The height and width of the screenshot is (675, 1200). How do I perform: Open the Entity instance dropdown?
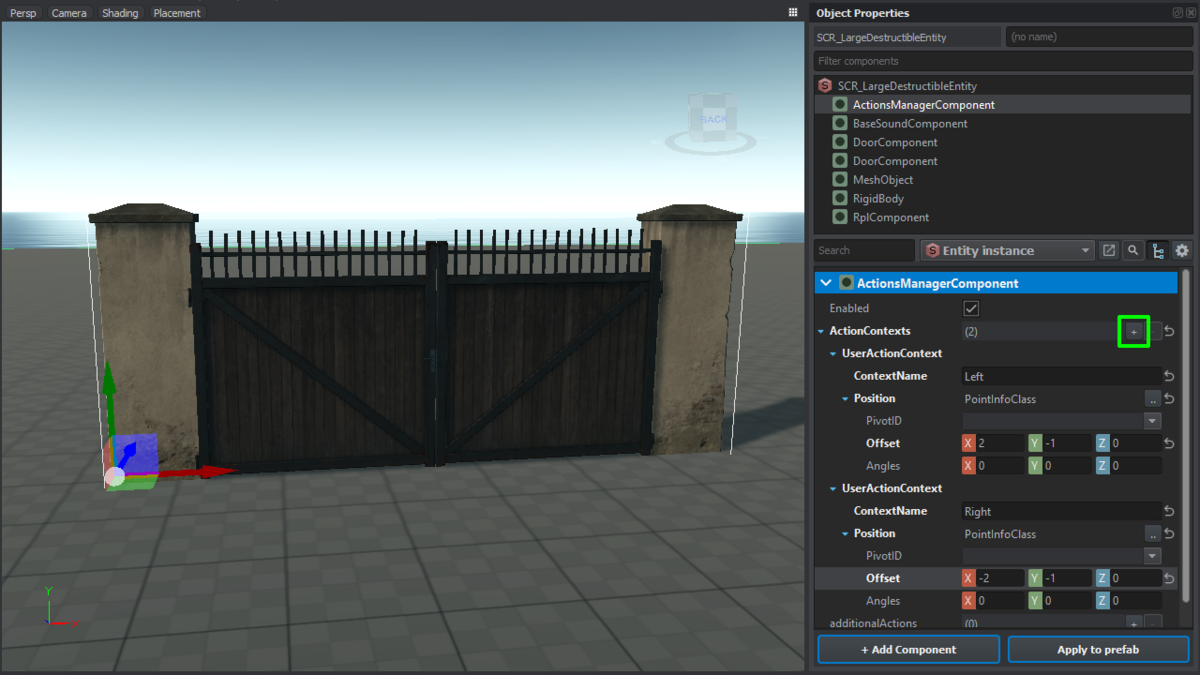pos(1006,250)
